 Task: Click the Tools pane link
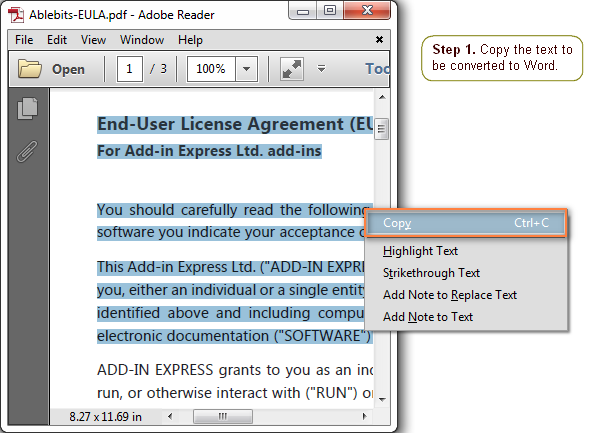pyautogui.click(x=377, y=69)
